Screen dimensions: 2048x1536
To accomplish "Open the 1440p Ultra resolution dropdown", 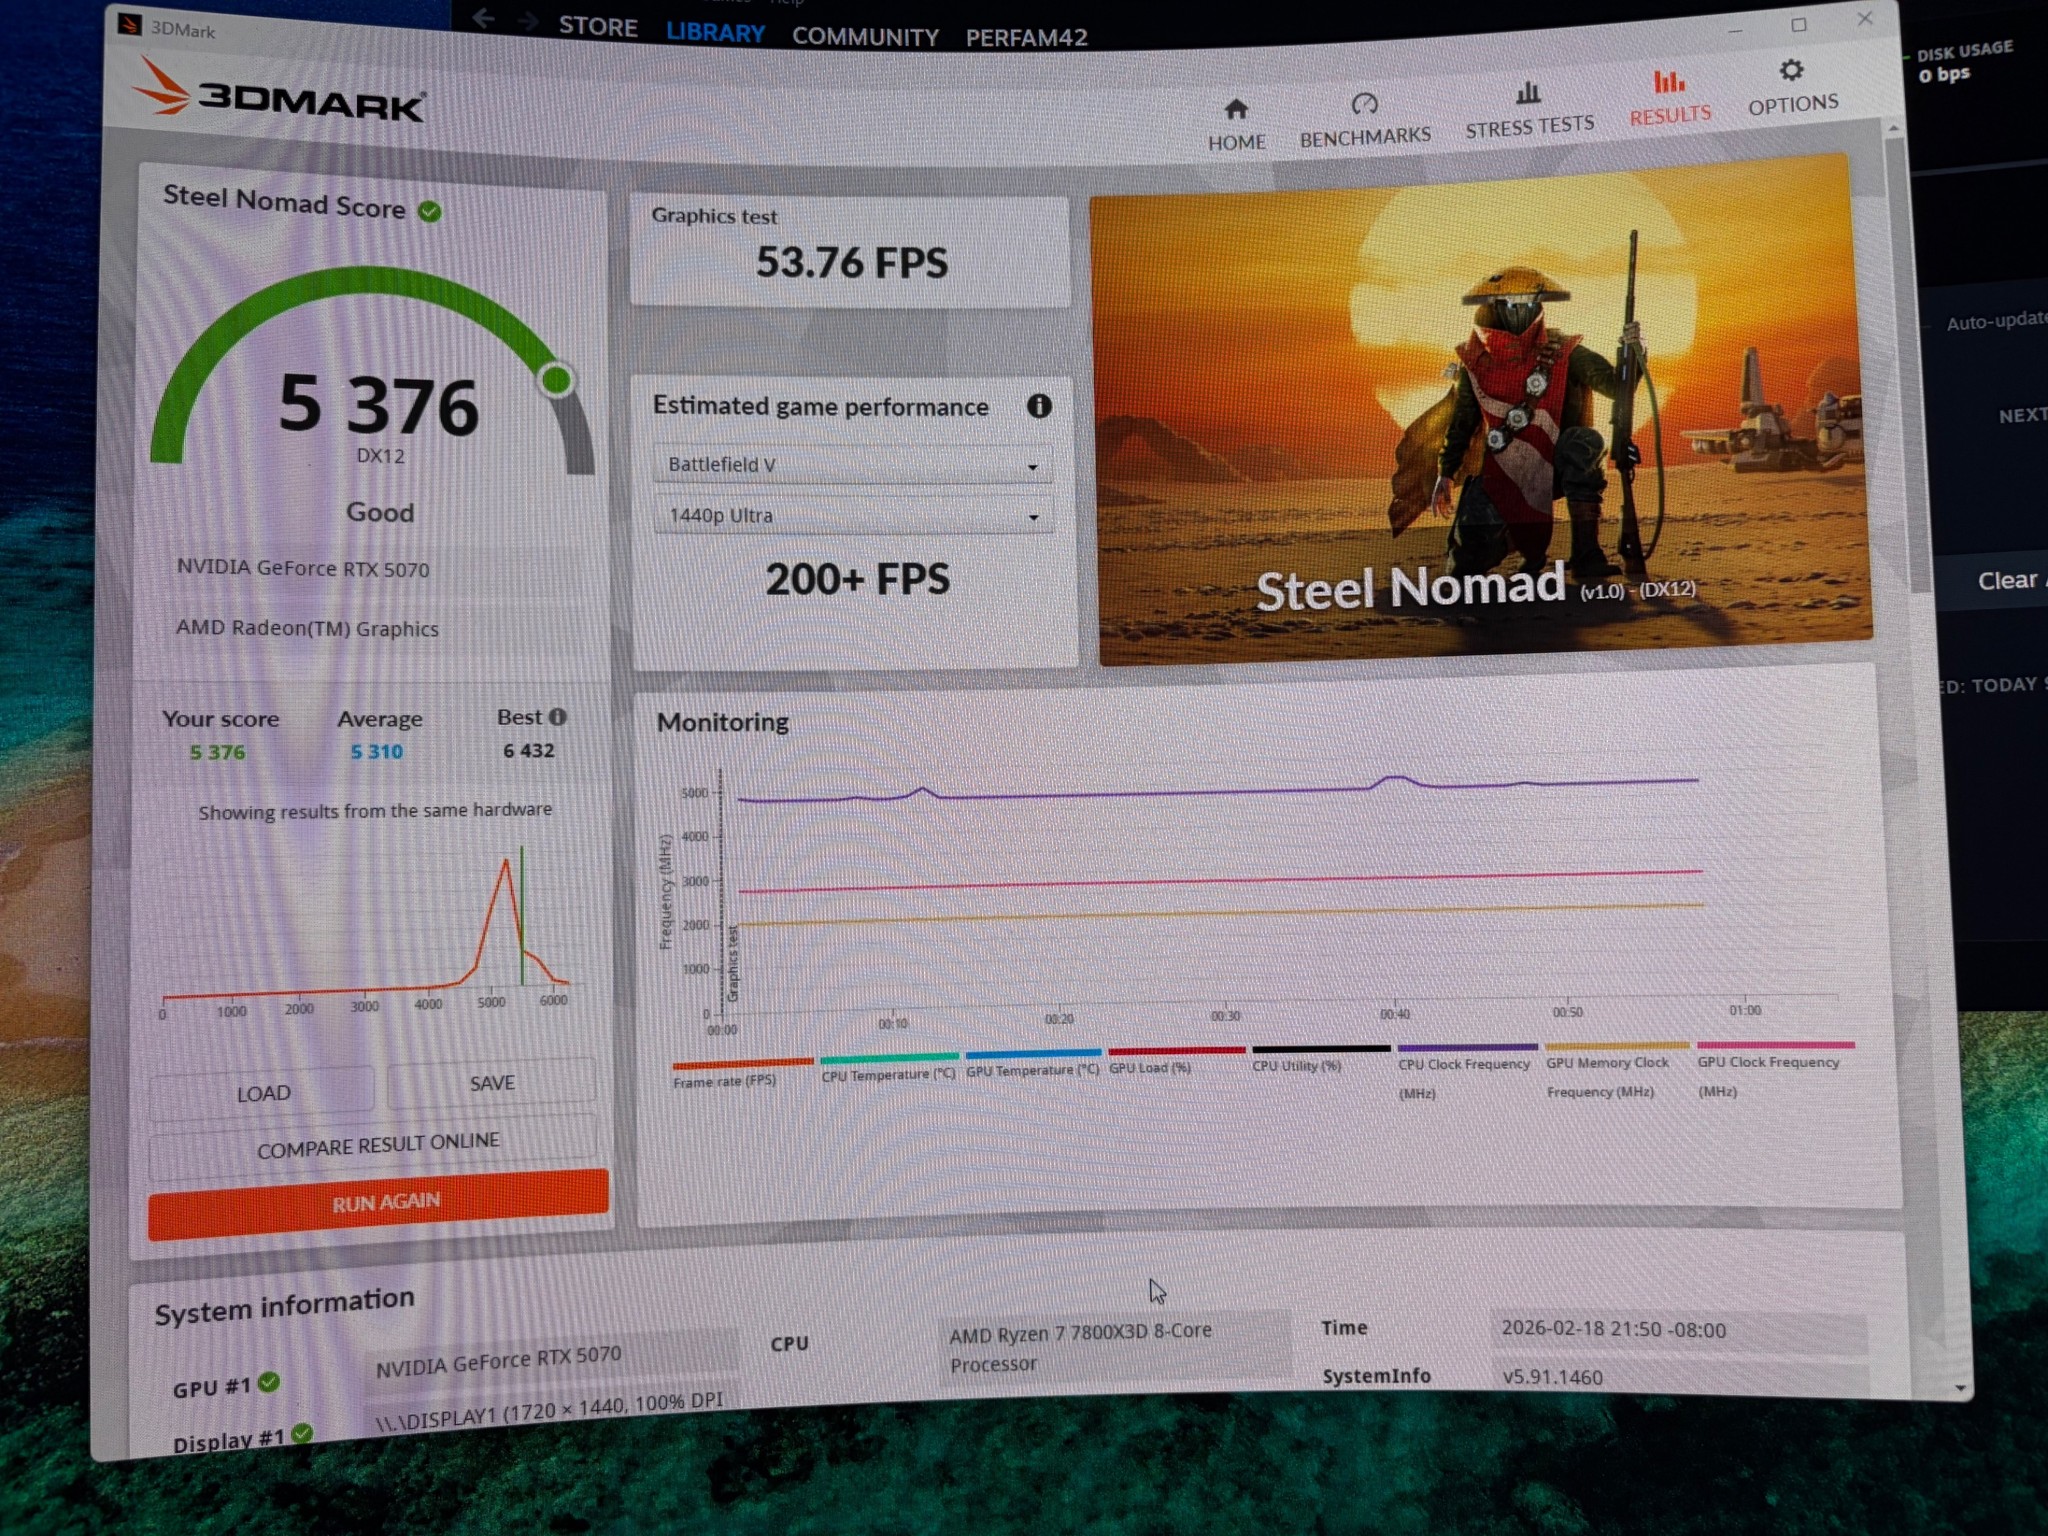I will tap(853, 515).
